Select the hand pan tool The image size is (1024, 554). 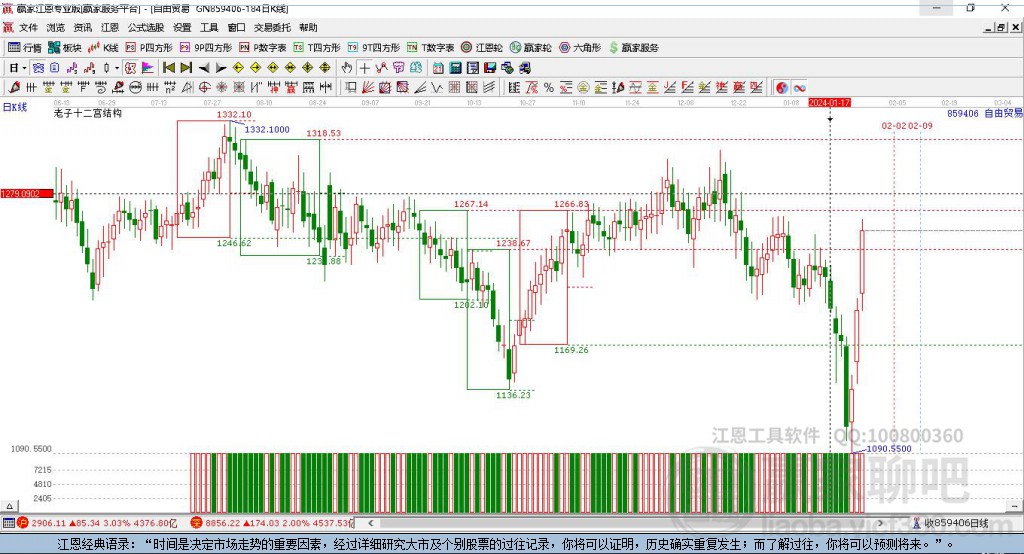347,68
